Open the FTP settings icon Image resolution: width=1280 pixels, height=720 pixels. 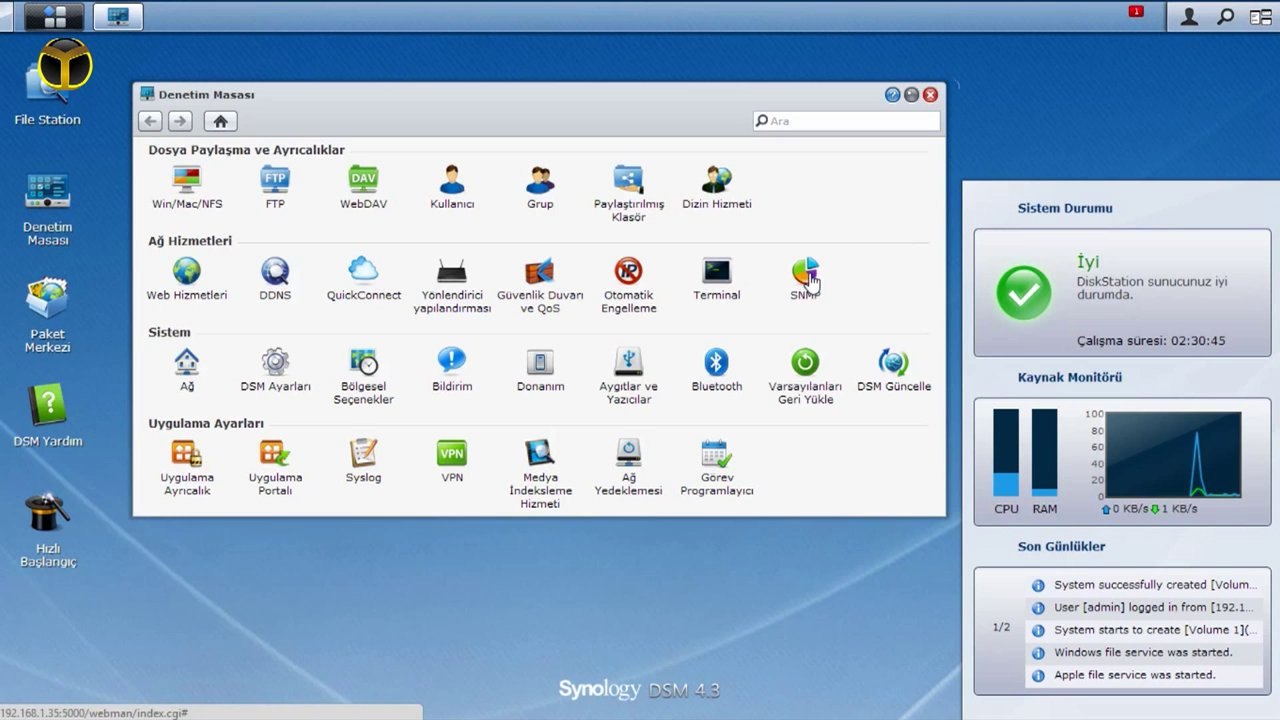275,187
